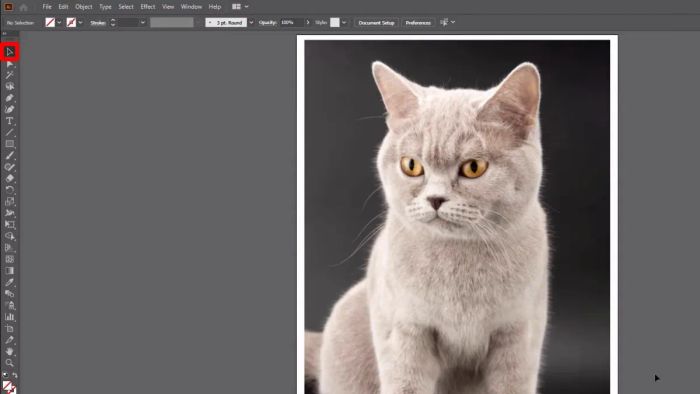Pick the Column Graph tool
This screenshot has height=394, width=700.
[x=9, y=317]
